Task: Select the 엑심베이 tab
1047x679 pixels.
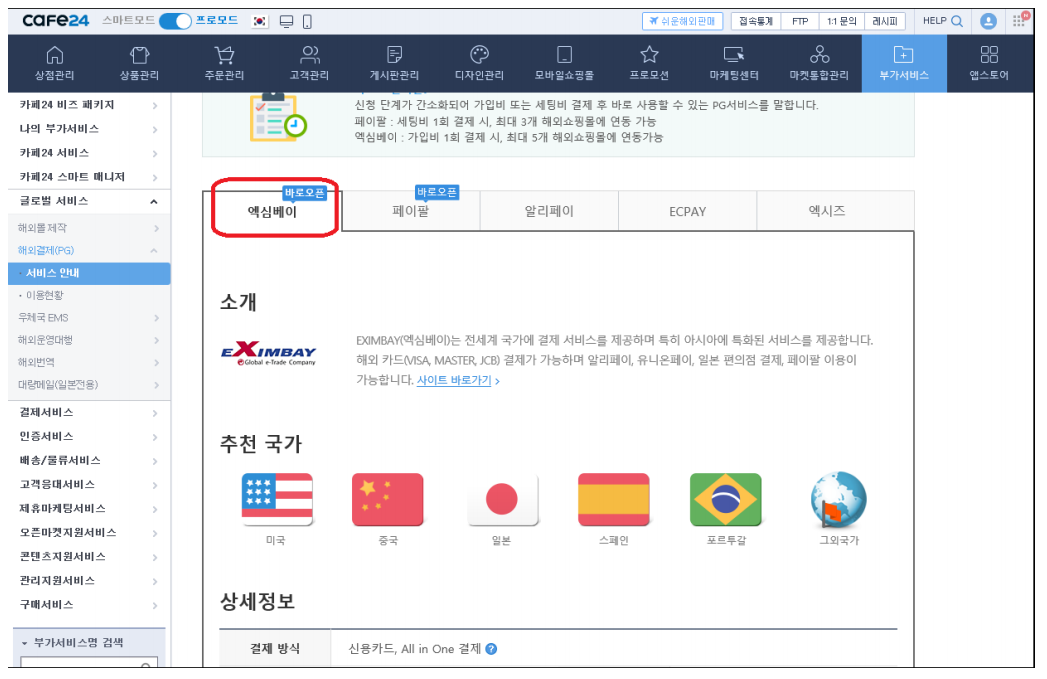Action: tap(272, 212)
